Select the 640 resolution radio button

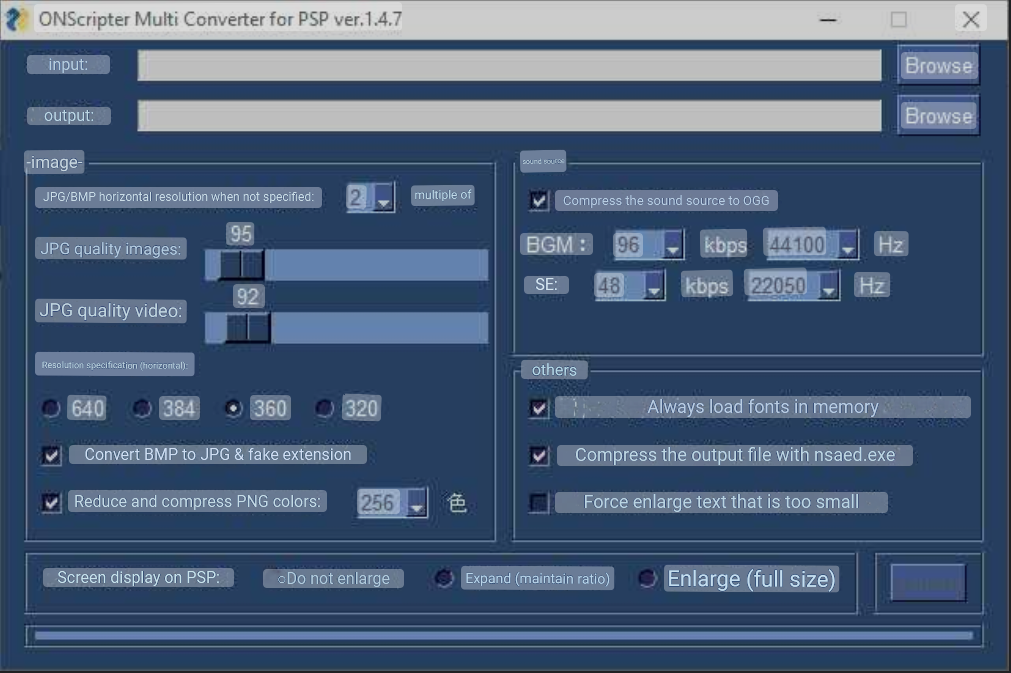(51, 408)
